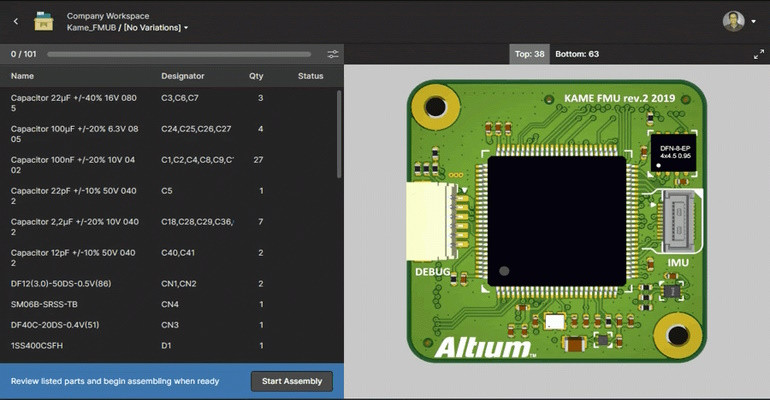Click designators C24,C25,C26,C27
The width and height of the screenshot is (770, 400).
(196, 129)
